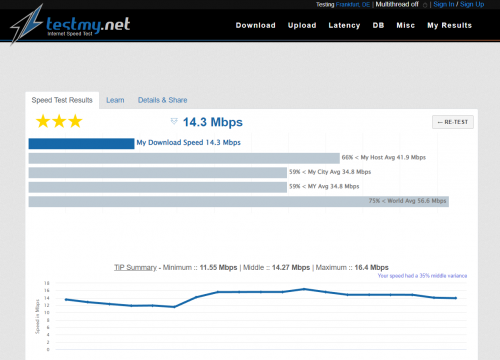Click the TiP Summary link
The image size is (500, 360).
[135, 267]
